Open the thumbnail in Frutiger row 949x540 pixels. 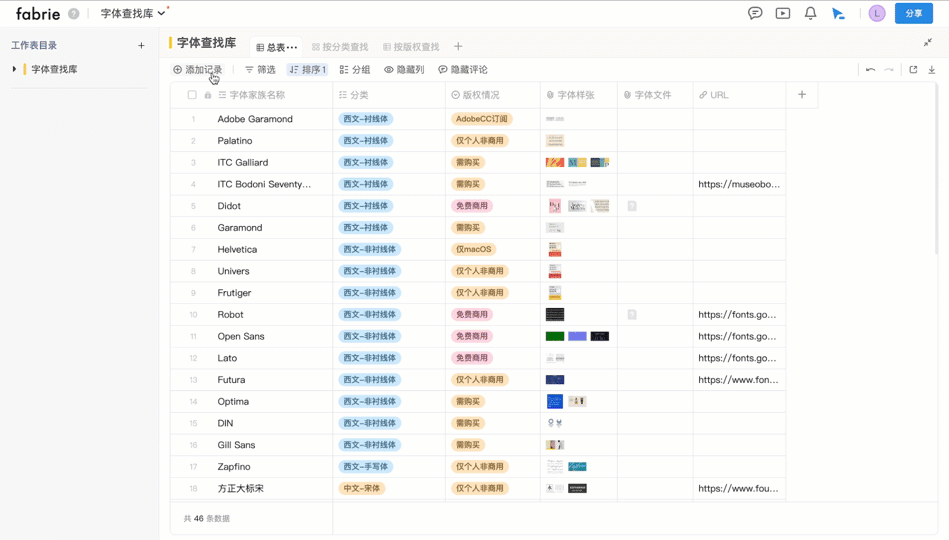[555, 293]
